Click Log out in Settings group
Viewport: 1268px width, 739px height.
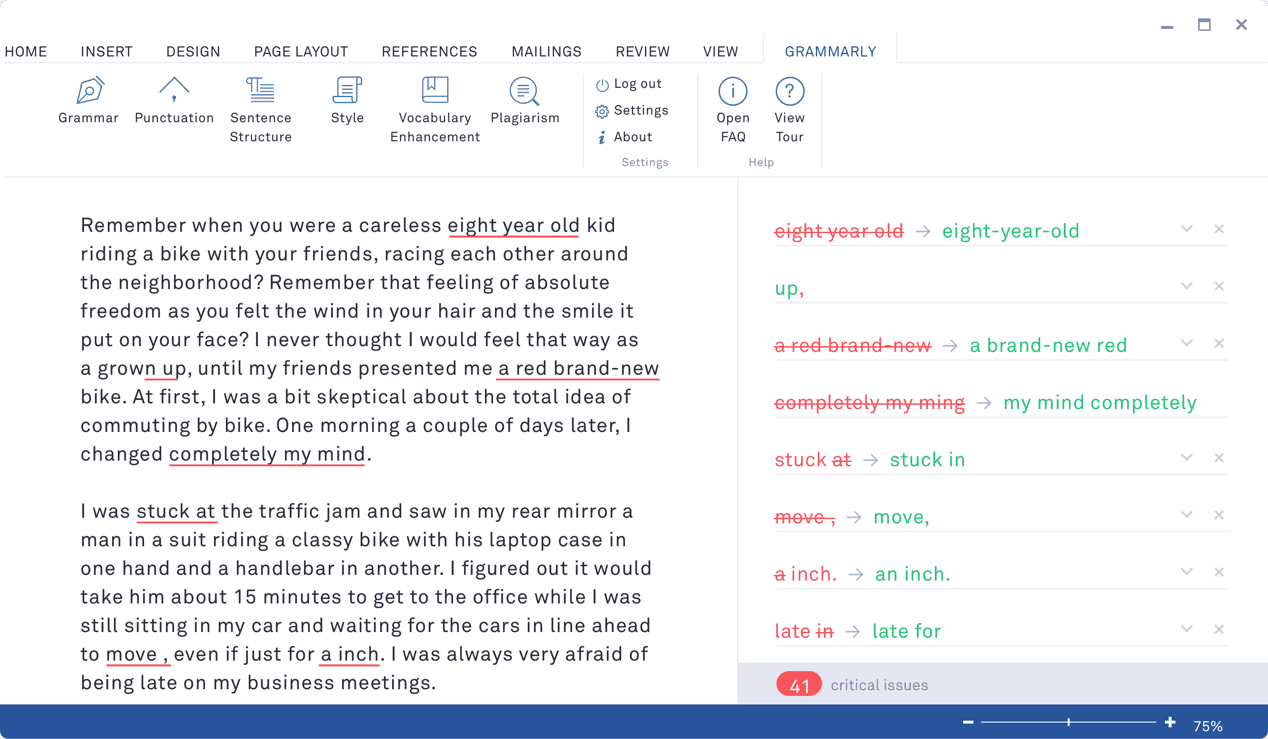[x=628, y=84]
